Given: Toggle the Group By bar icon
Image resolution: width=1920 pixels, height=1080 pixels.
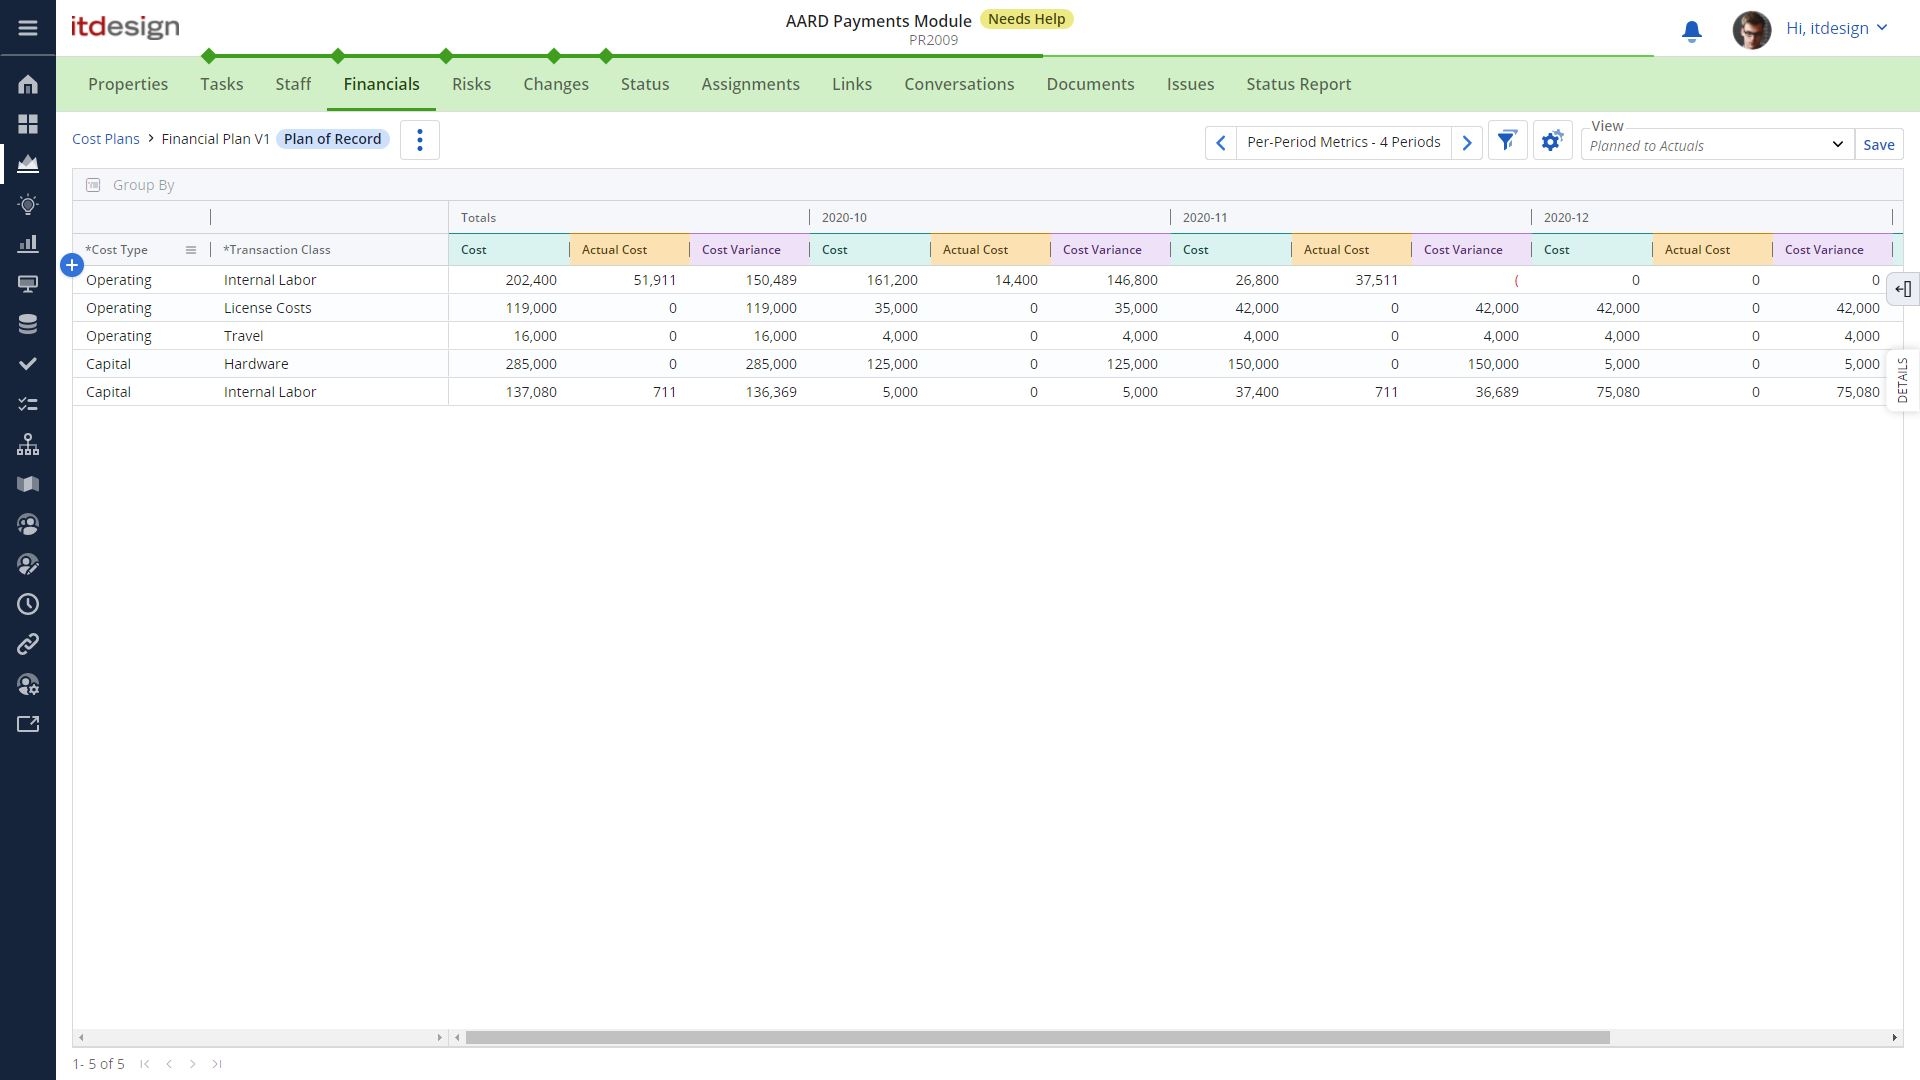Looking at the screenshot, I should coord(93,185).
